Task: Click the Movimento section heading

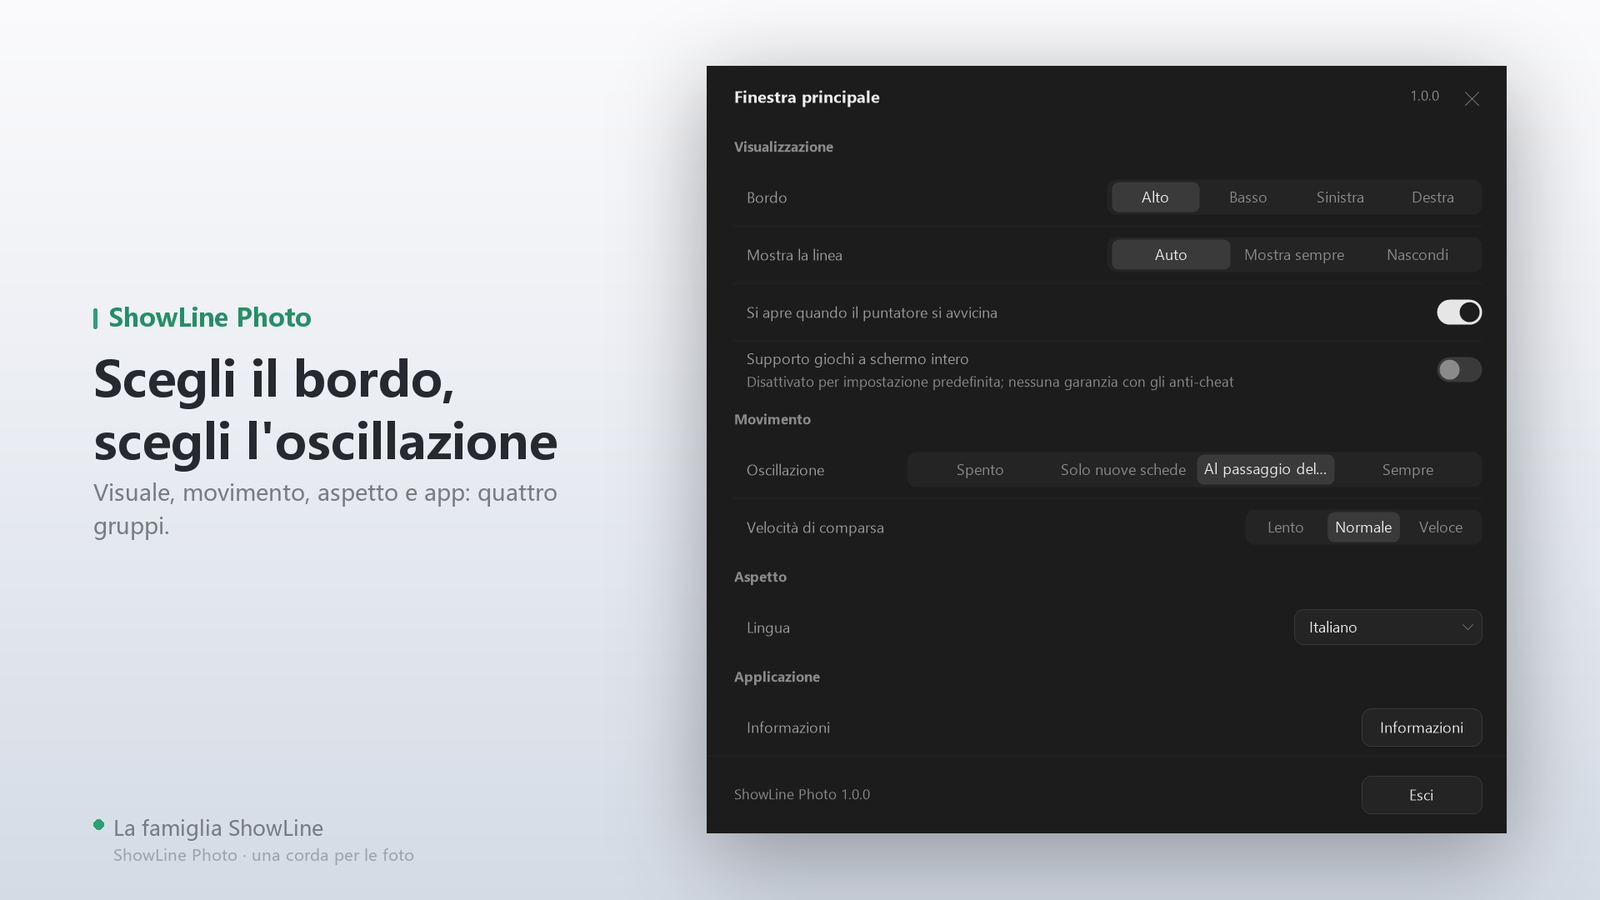Action: tap(772, 419)
